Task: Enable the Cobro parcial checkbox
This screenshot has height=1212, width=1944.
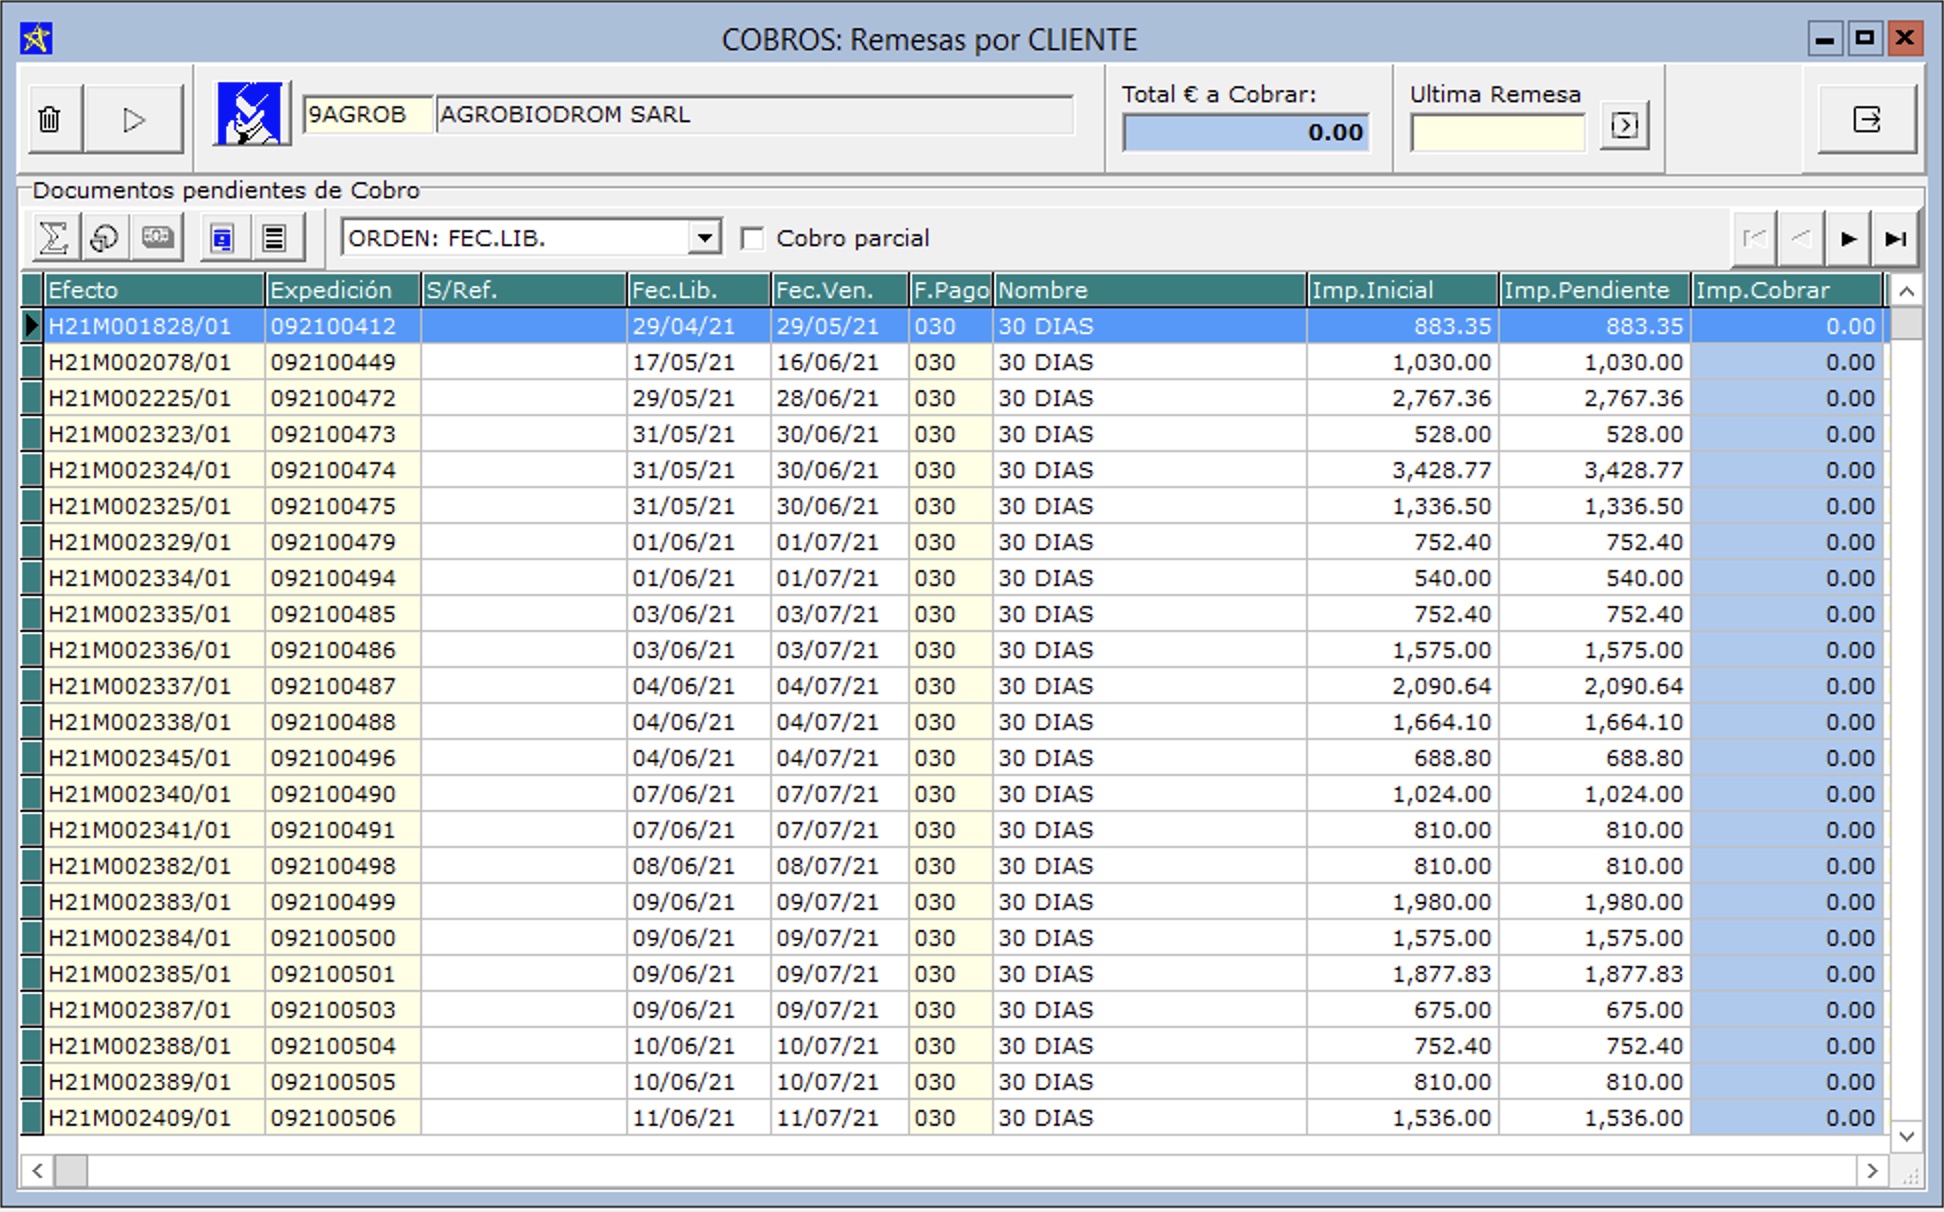Action: 752,238
